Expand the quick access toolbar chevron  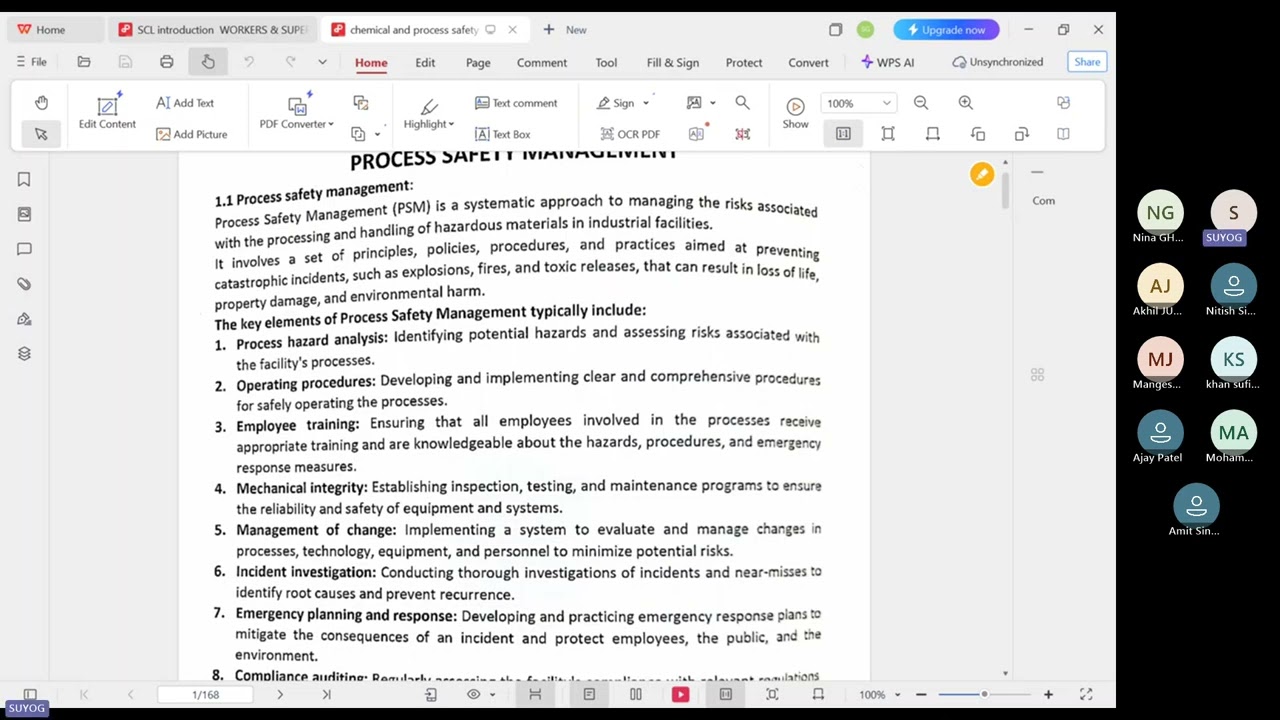(322, 62)
